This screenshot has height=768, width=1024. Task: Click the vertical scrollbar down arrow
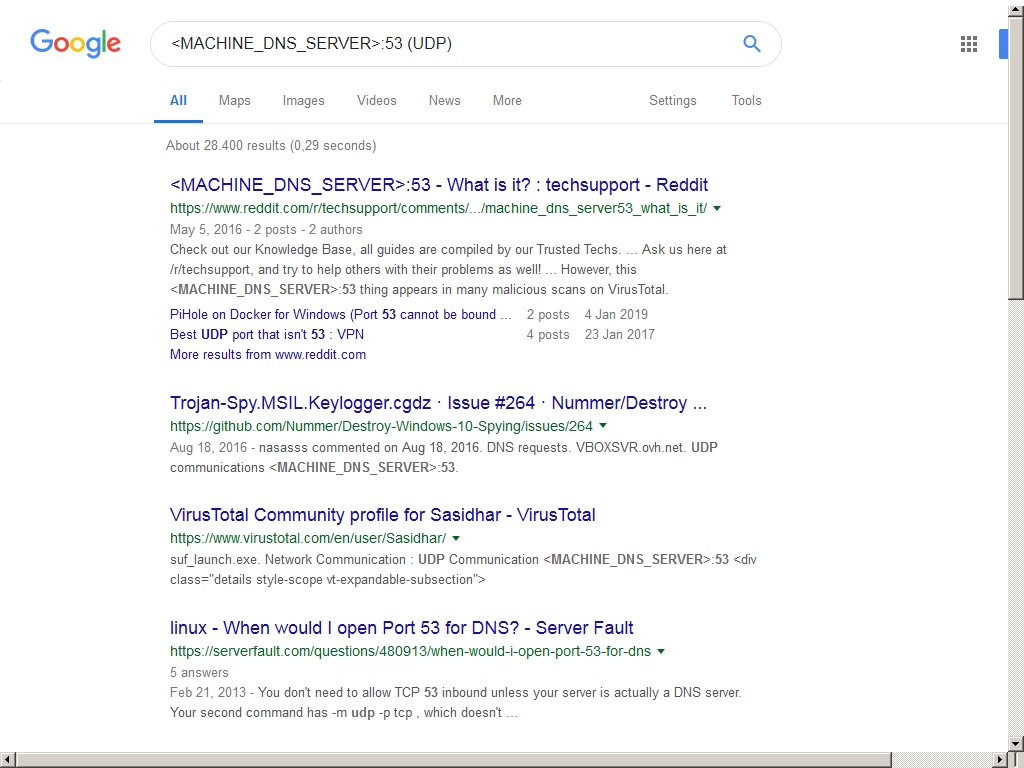coord(1016,744)
